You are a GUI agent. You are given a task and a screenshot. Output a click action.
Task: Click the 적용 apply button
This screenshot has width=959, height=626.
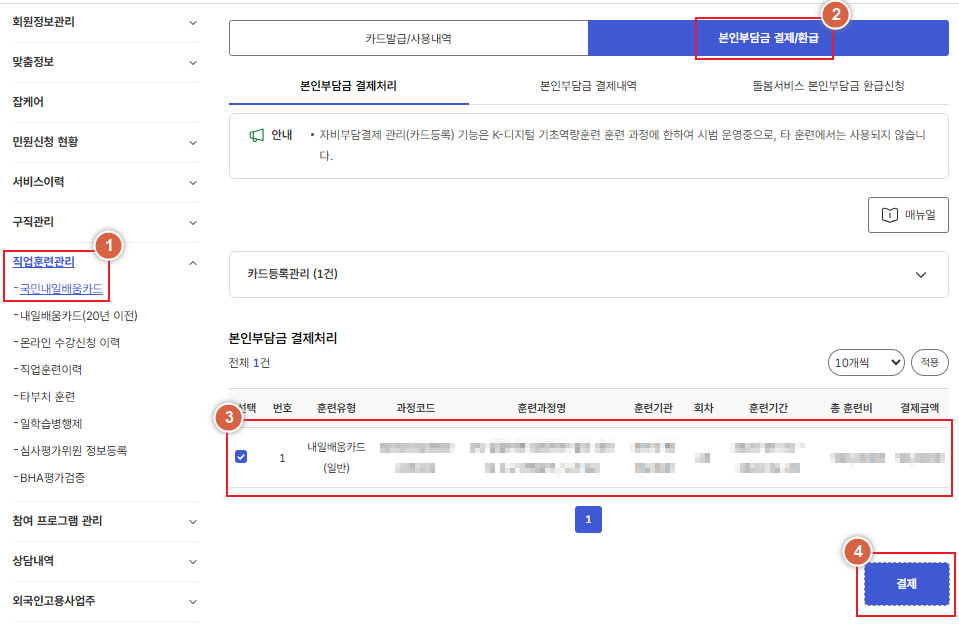pyautogui.click(x=929, y=362)
